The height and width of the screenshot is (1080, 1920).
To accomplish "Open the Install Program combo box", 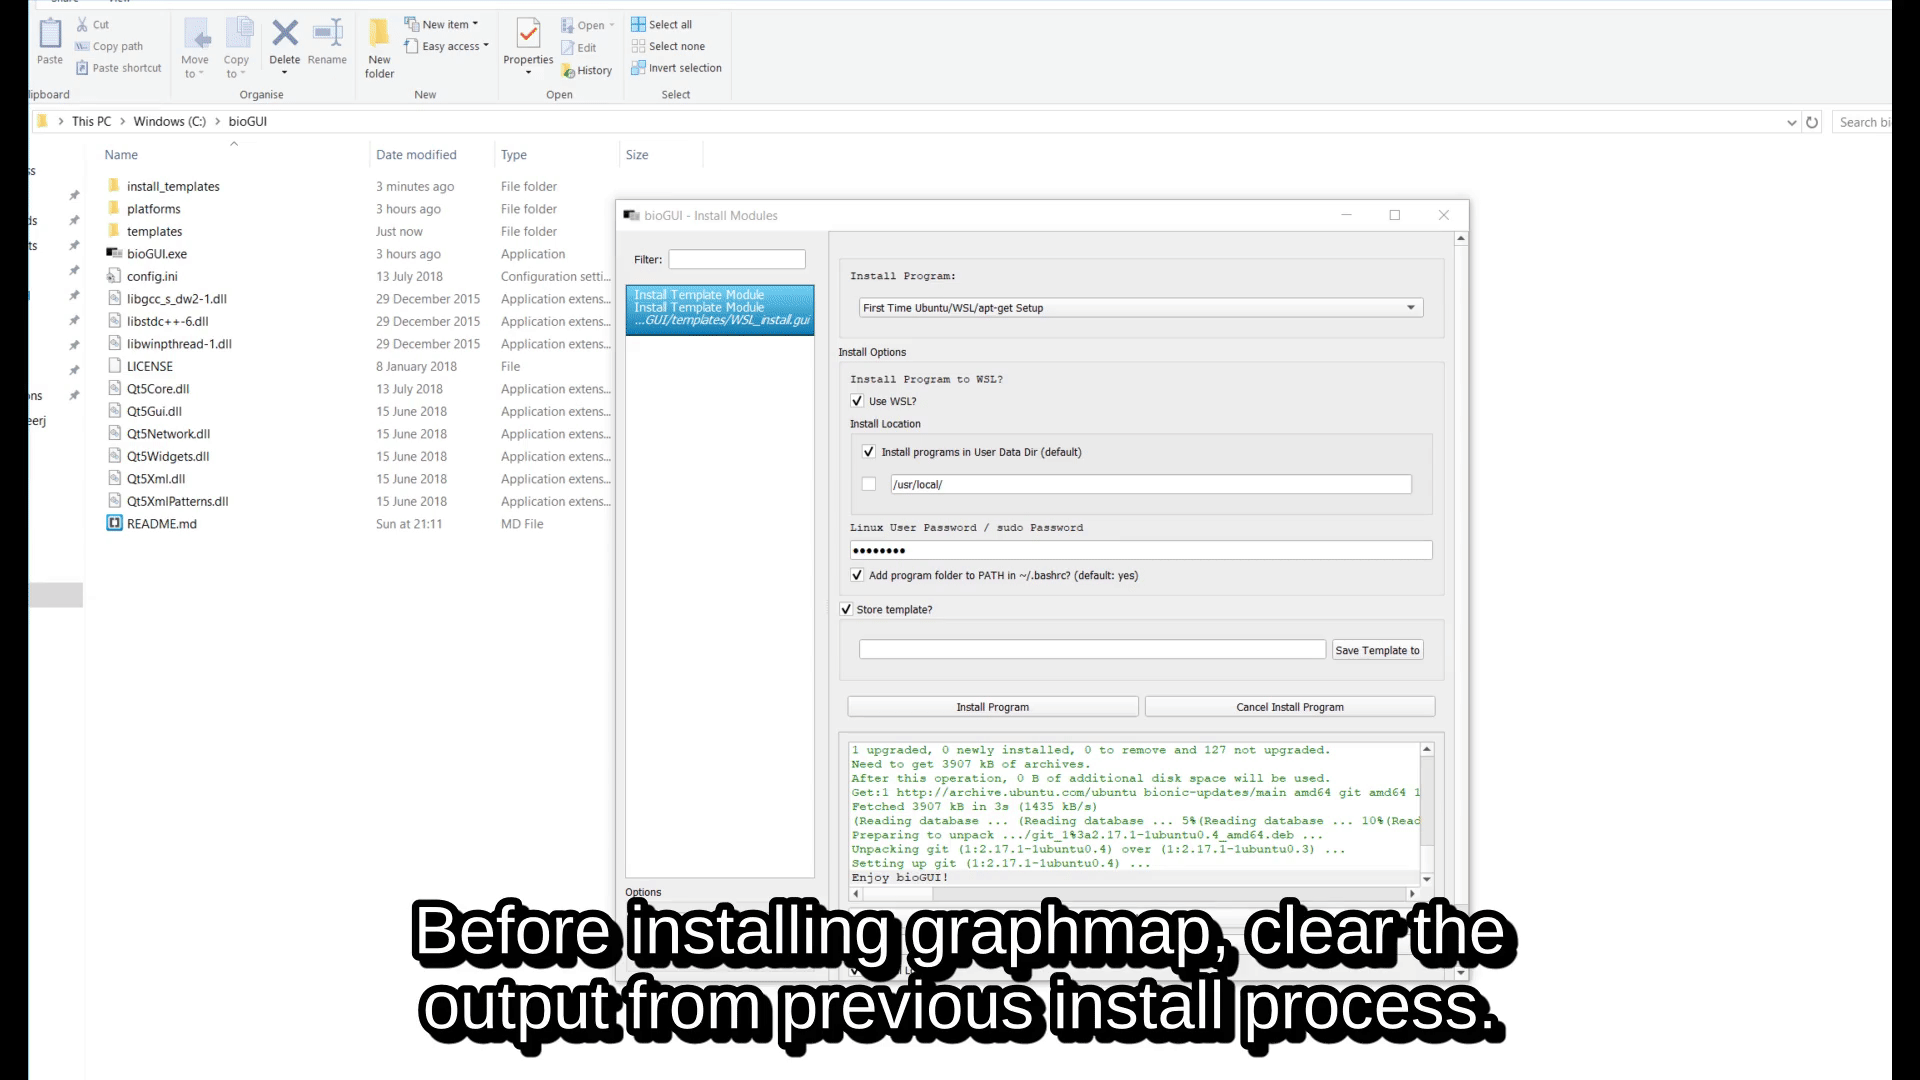I will click(x=1140, y=308).
